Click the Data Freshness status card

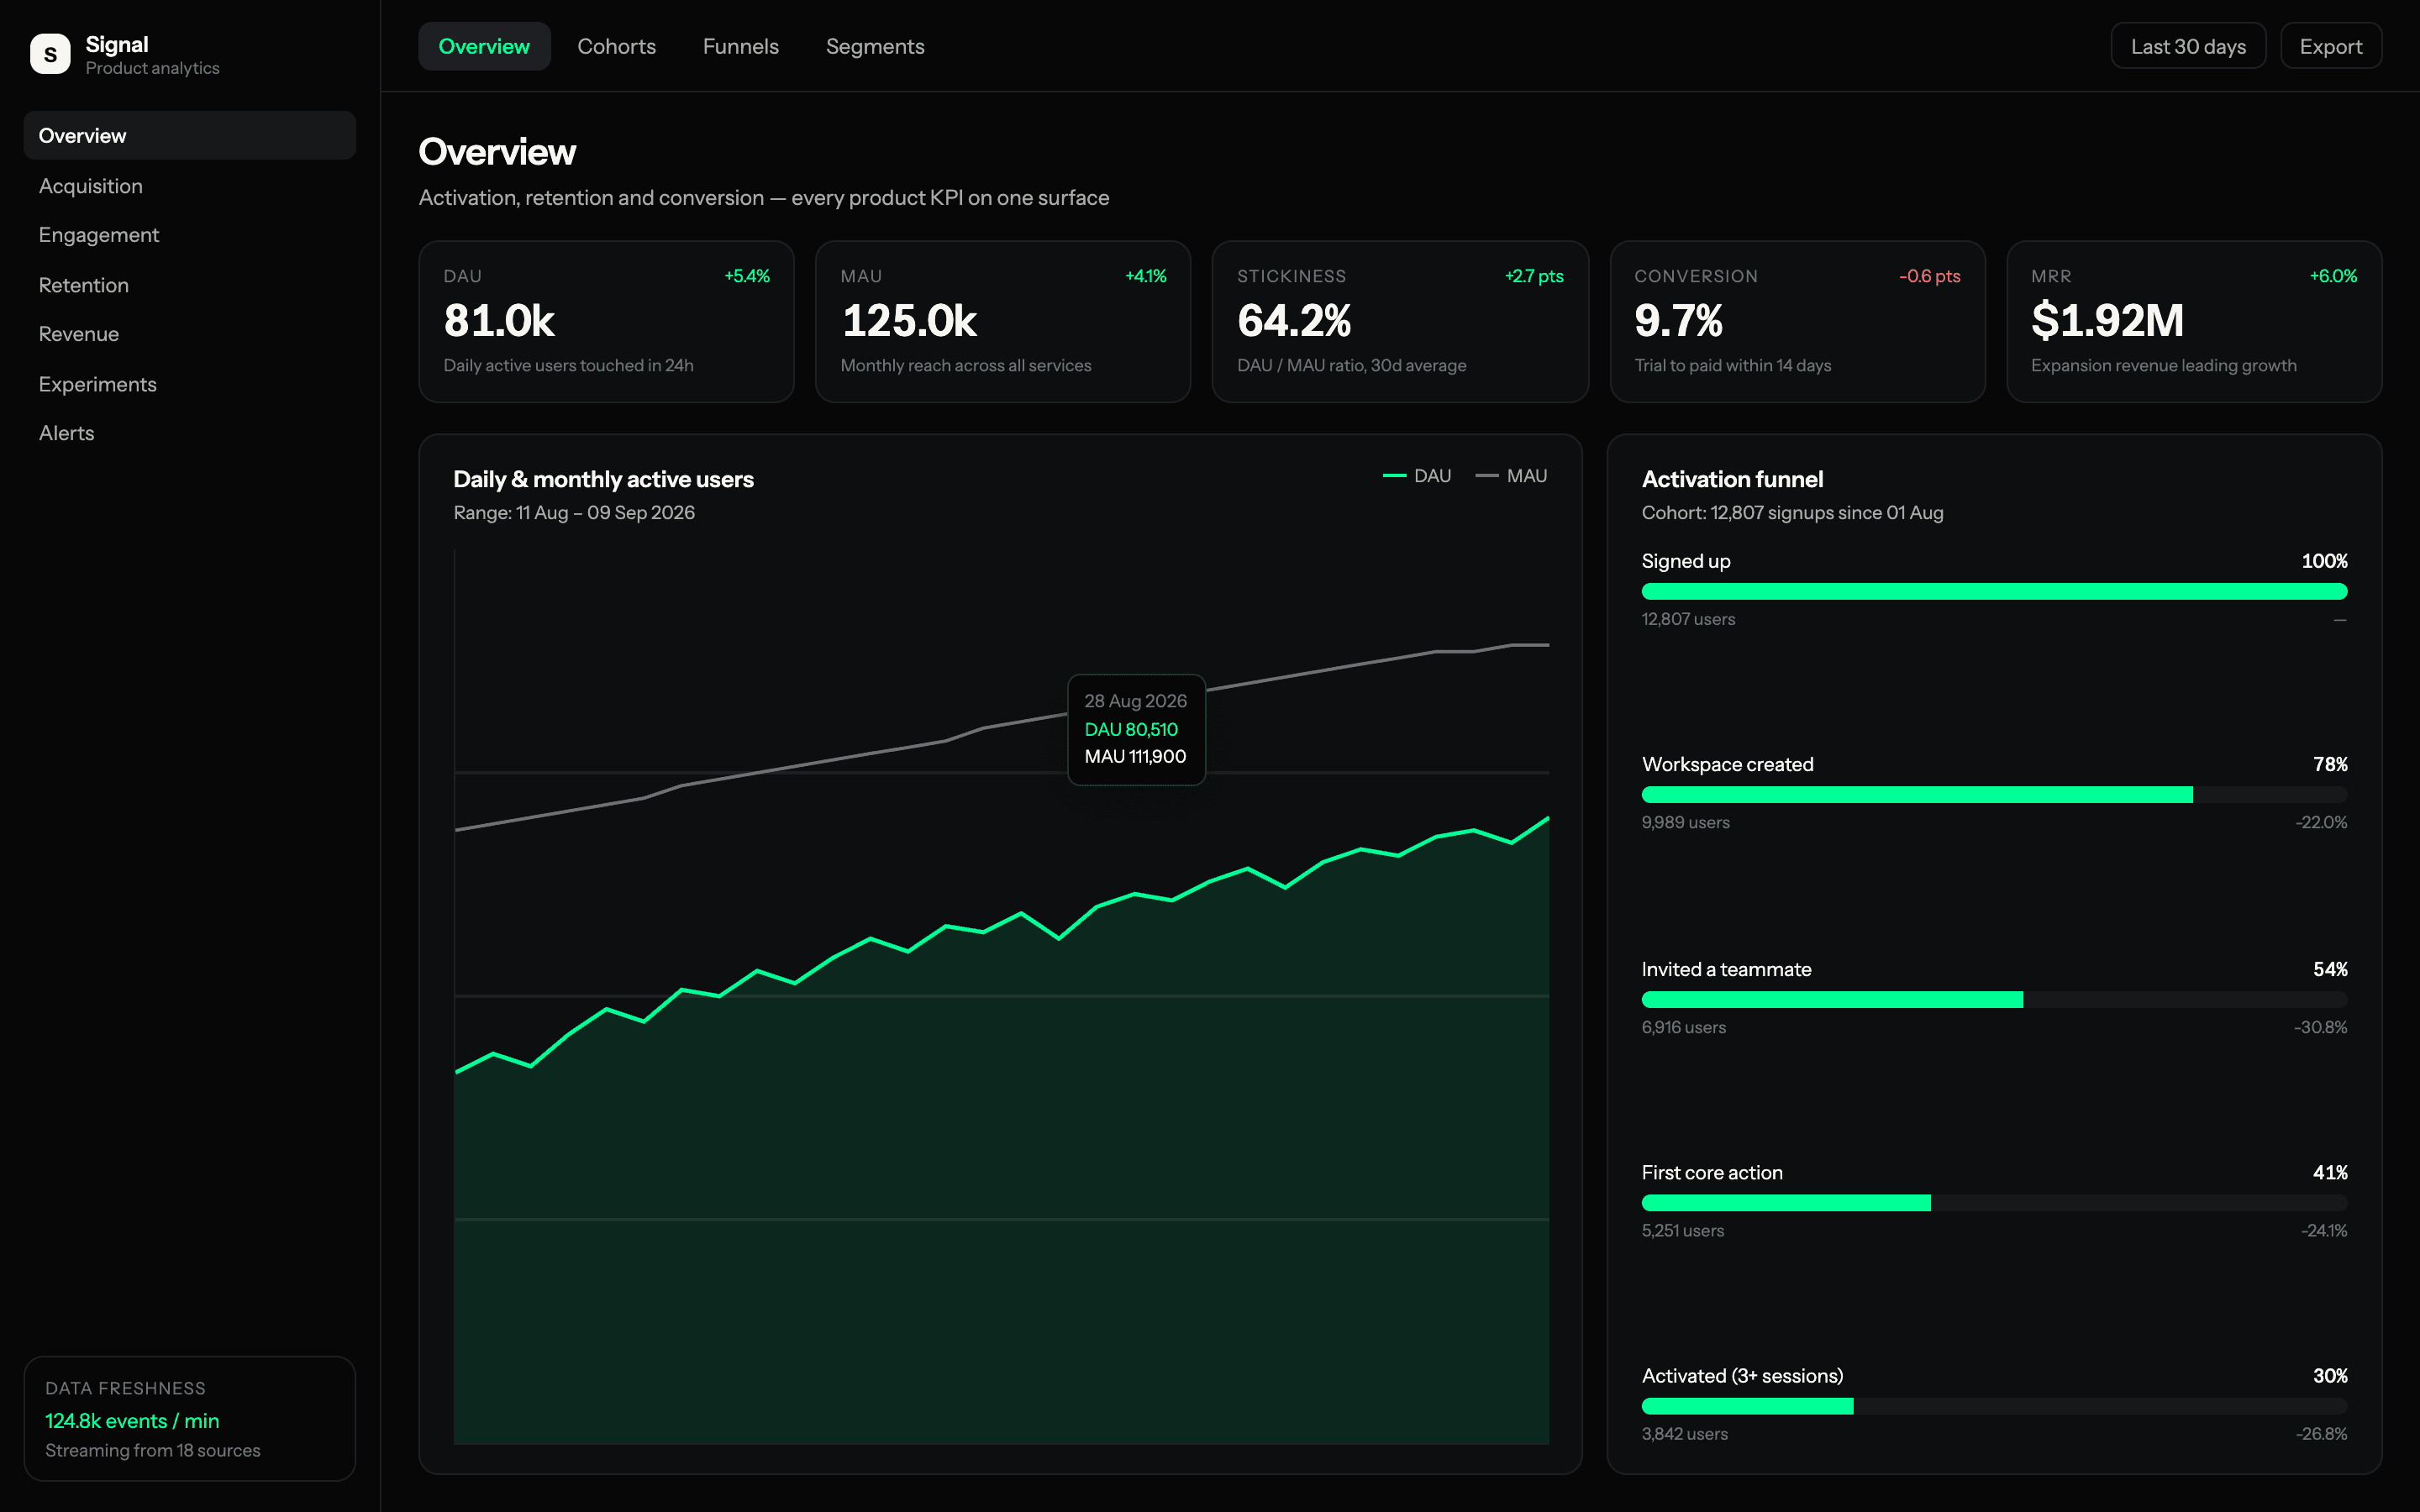pos(190,1418)
